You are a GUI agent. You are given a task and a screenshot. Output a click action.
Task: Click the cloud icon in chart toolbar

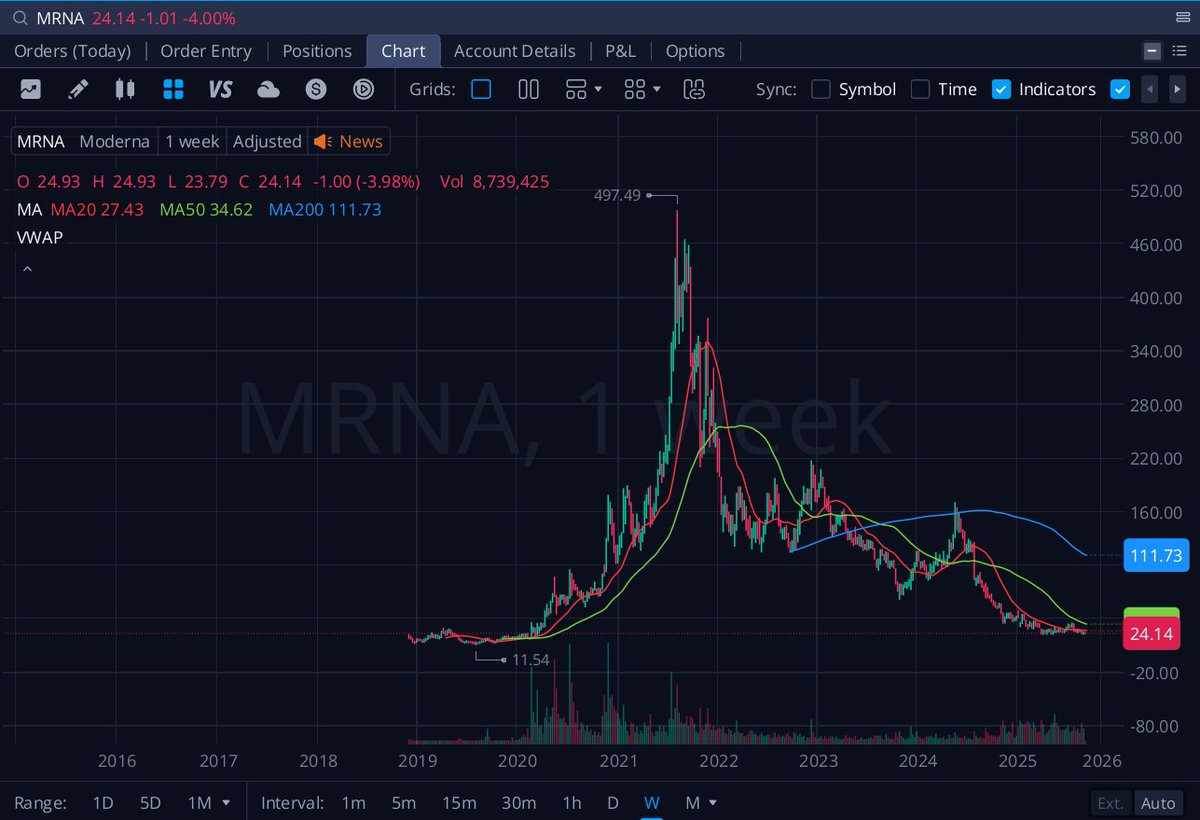point(268,89)
